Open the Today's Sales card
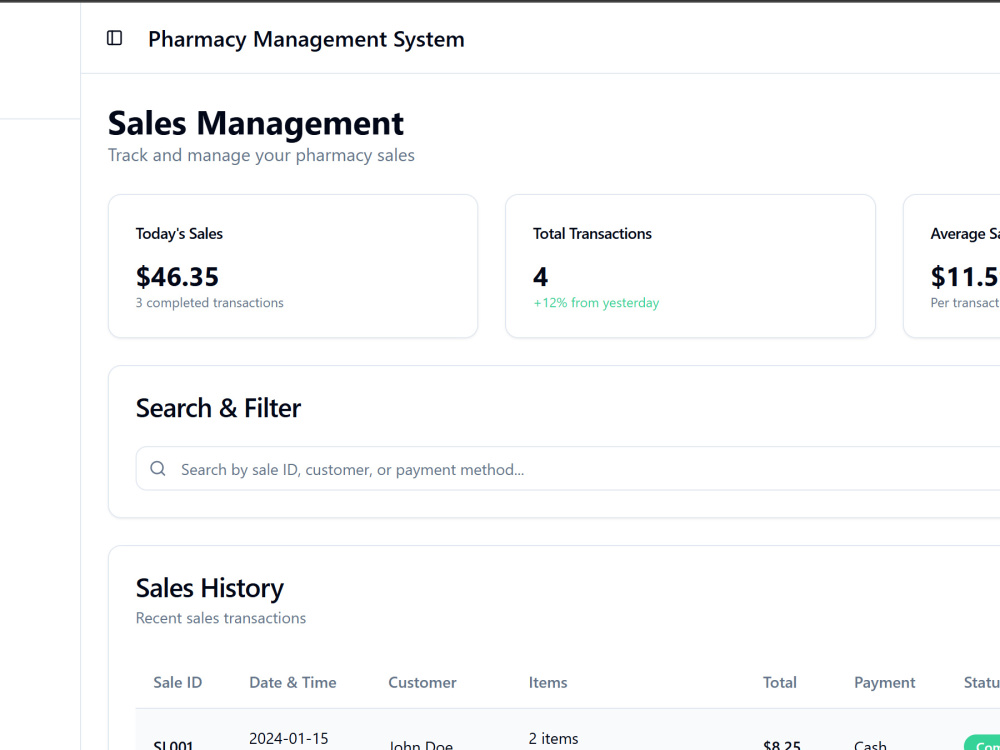The width and height of the screenshot is (1000, 750). pos(293,266)
